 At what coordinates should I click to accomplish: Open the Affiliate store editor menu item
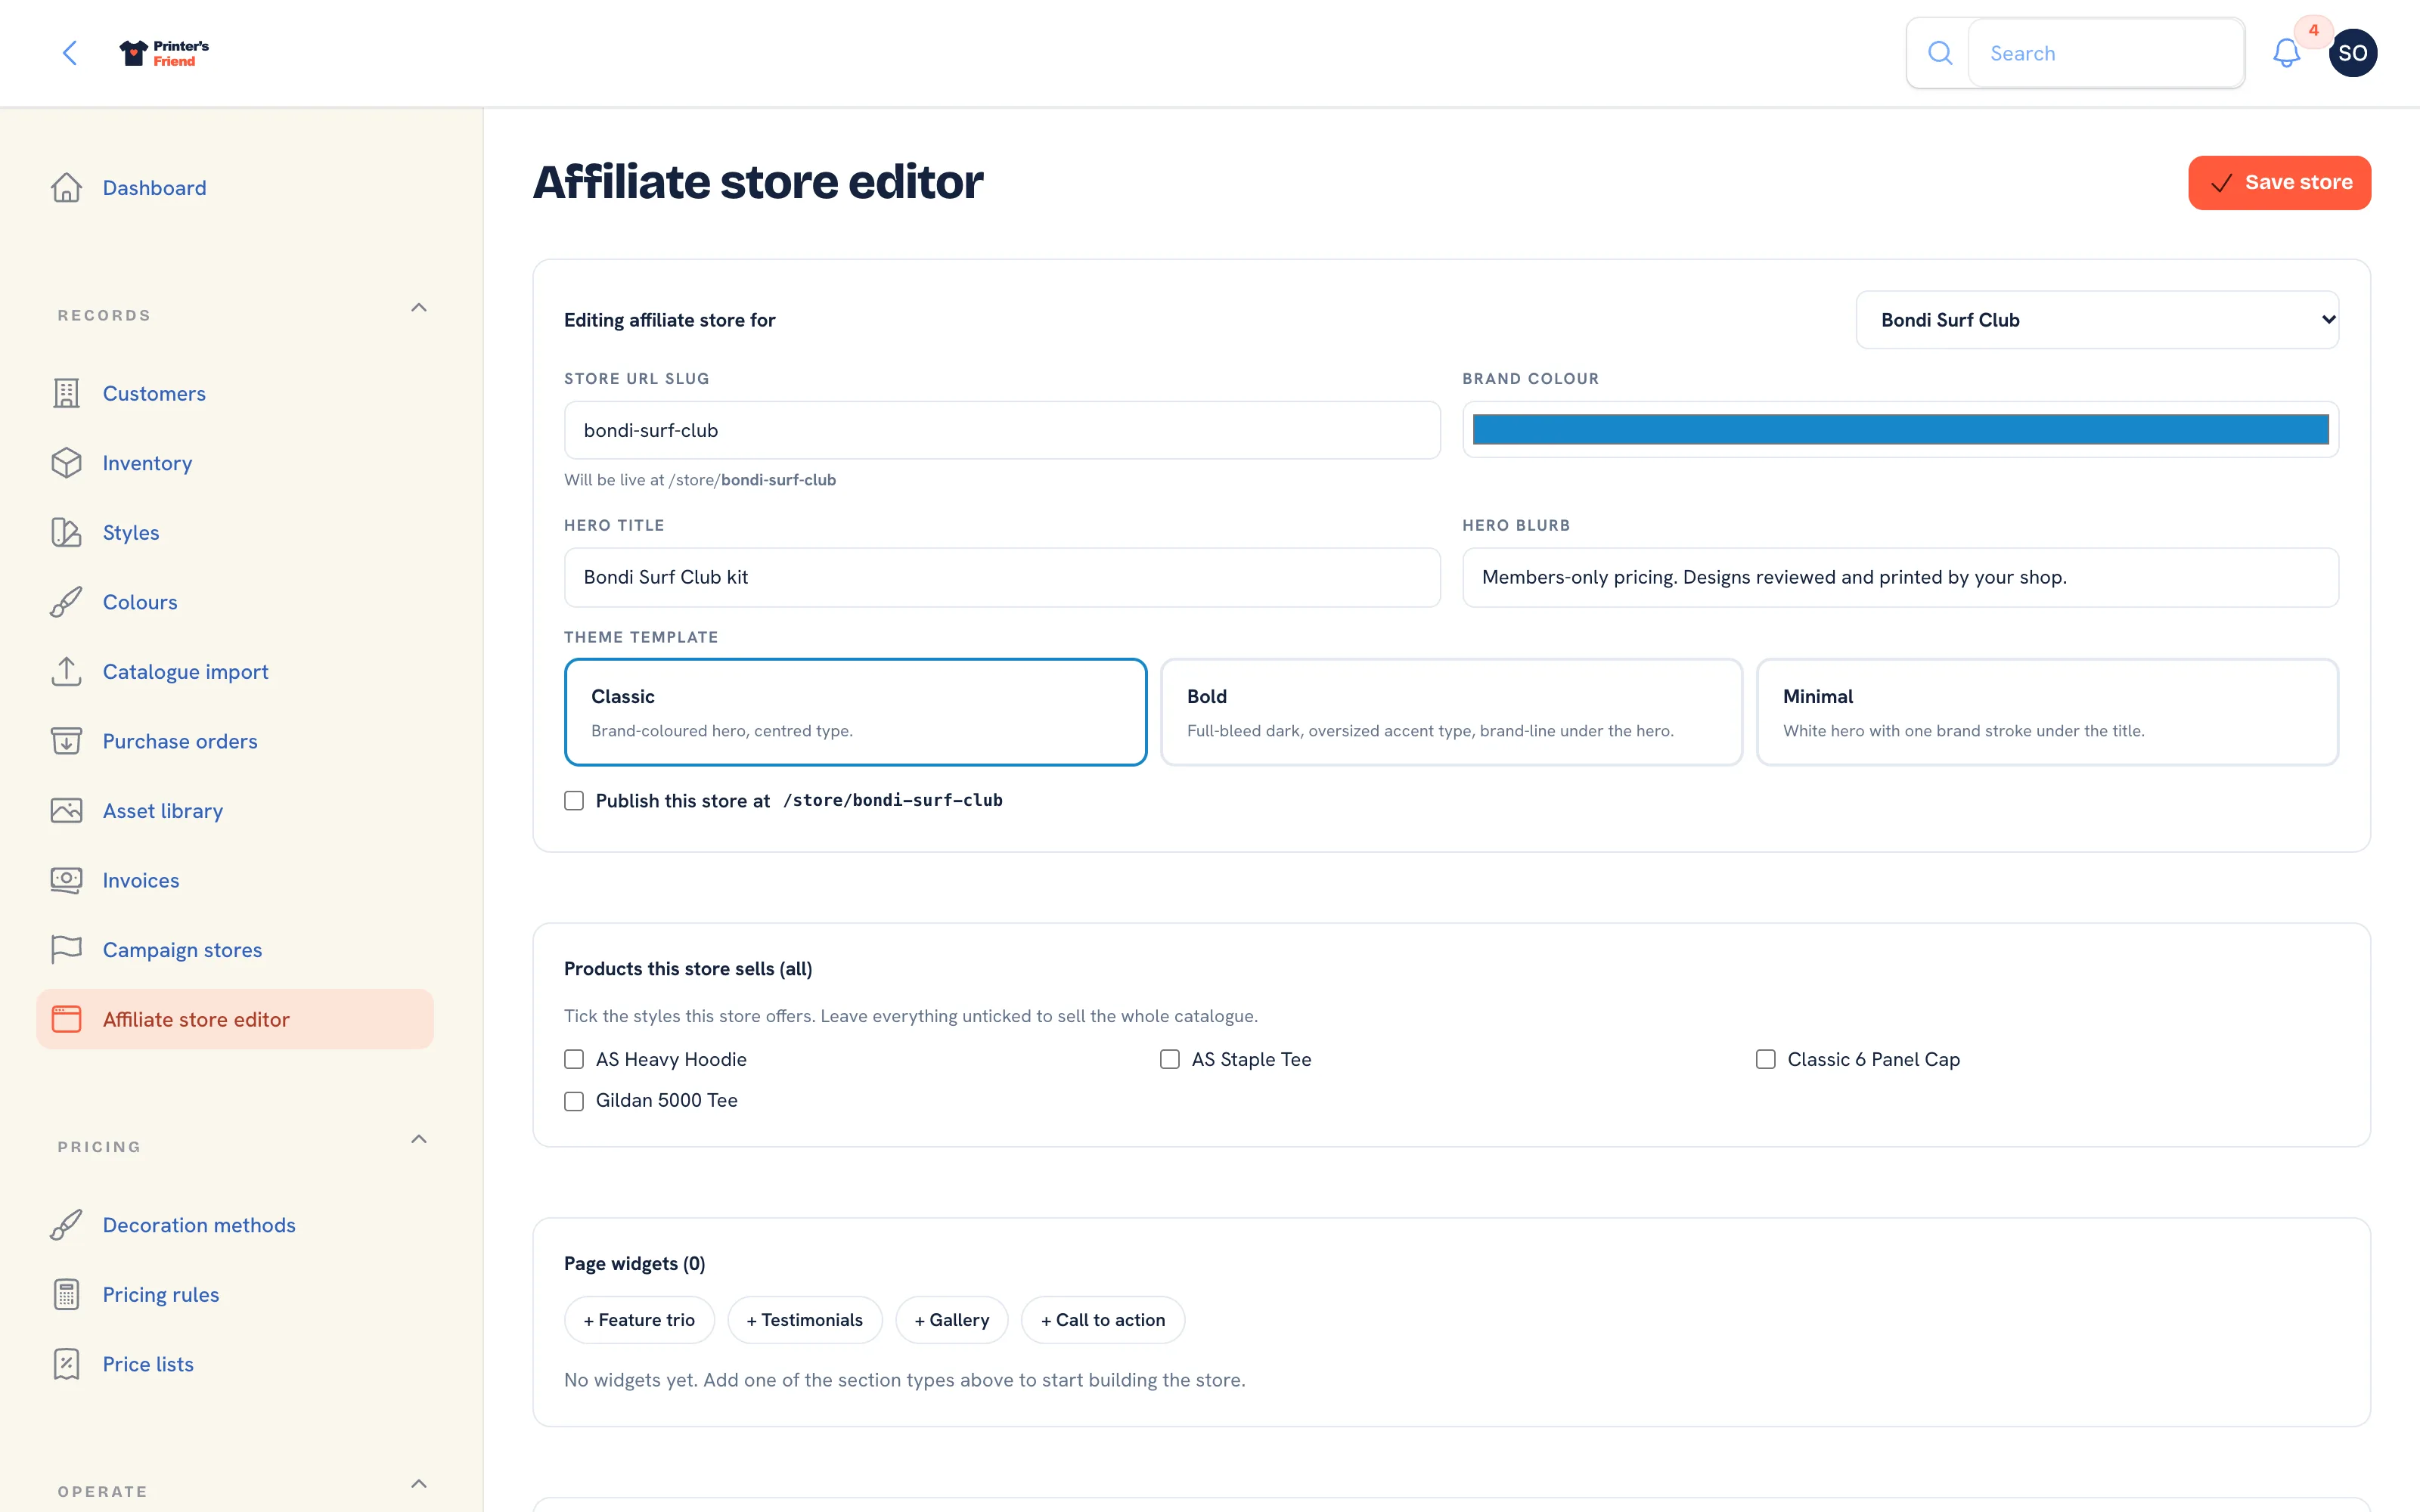pos(235,1019)
